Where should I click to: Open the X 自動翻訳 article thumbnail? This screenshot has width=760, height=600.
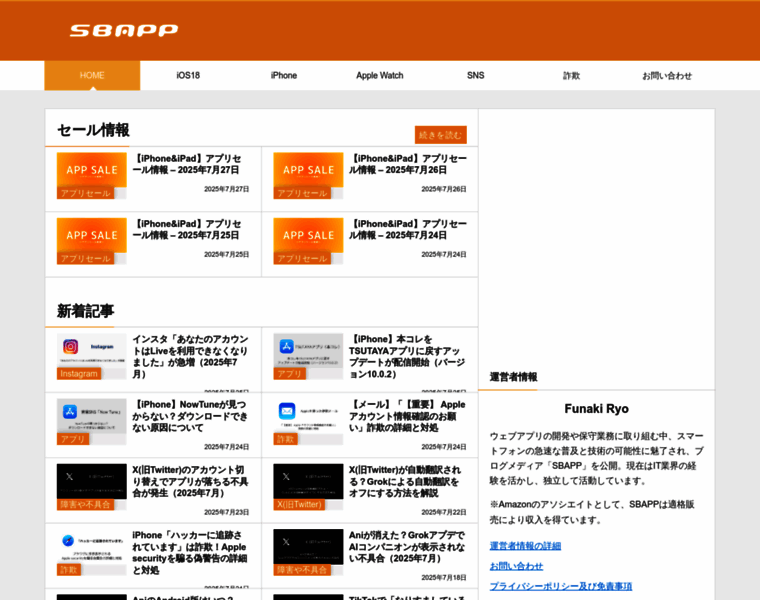[x=308, y=481]
